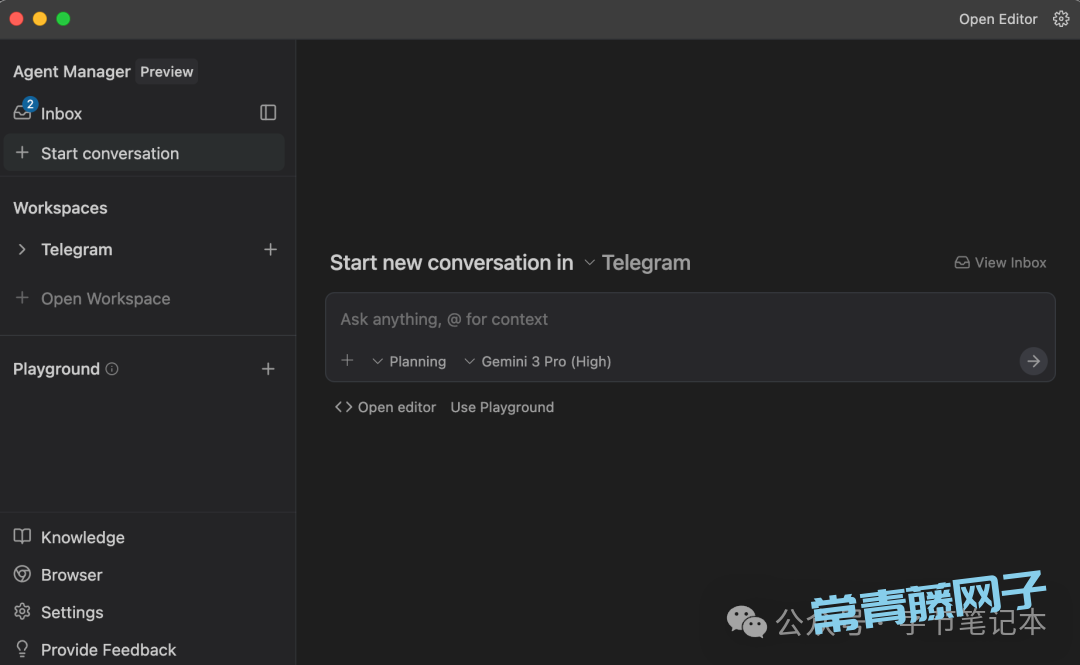1080x665 pixels.
Task: Click the plus icon next to Telegram workspace
Action: pos(270,249)
